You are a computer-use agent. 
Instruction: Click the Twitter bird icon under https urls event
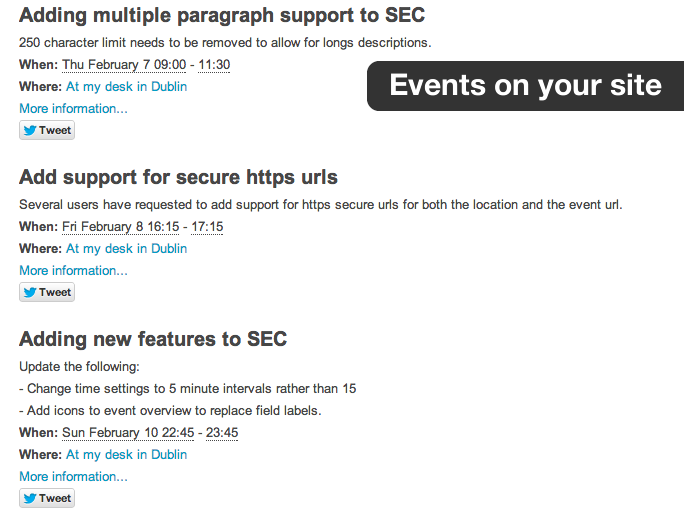pyautogui.click(x=30, y=292)
